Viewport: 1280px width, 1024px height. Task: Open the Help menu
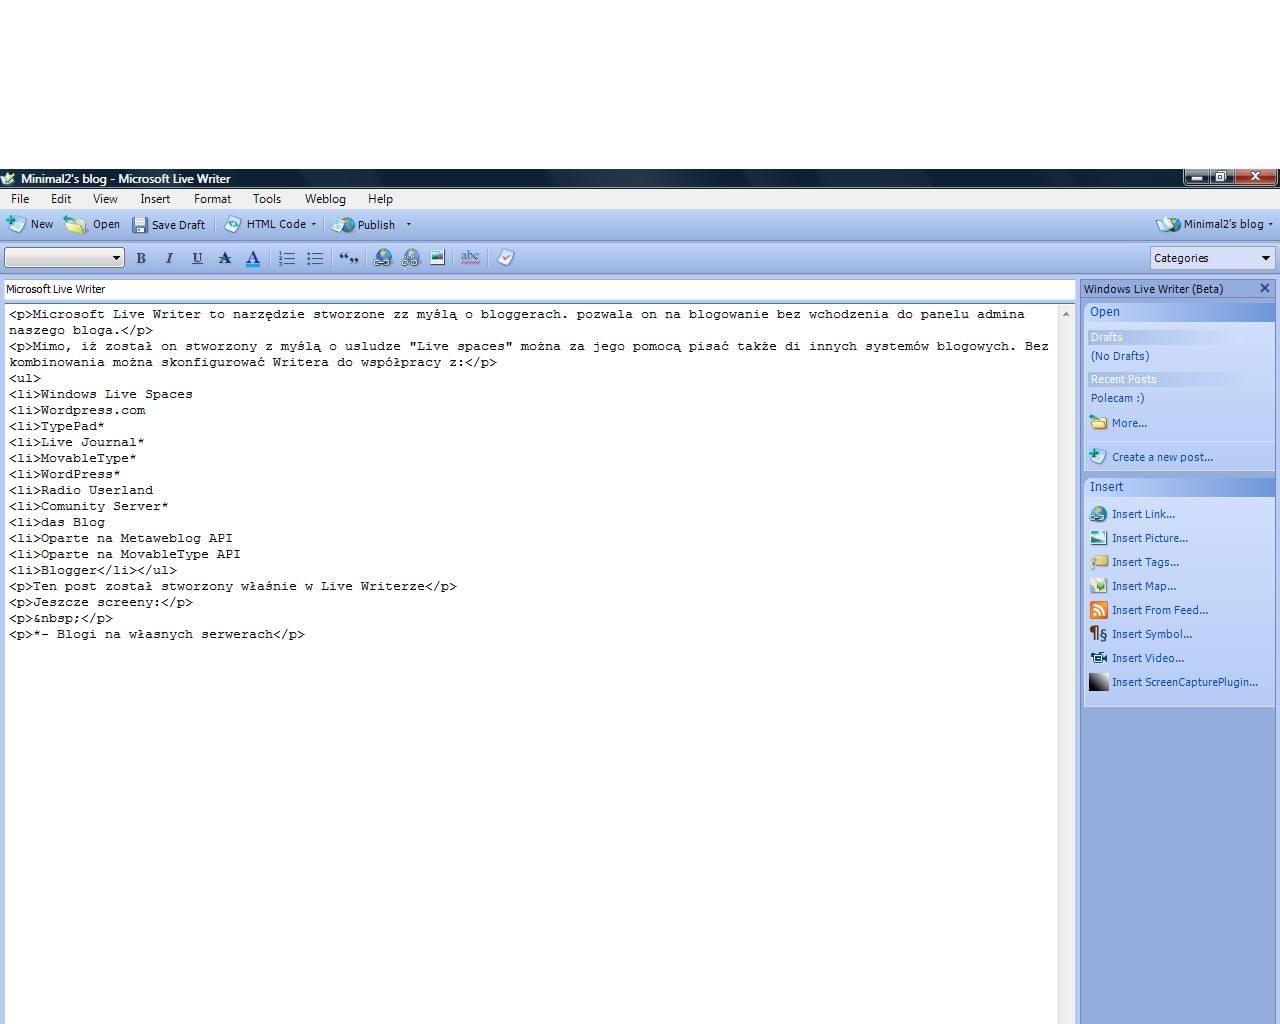pyautogui.click(x=380, y=199)
